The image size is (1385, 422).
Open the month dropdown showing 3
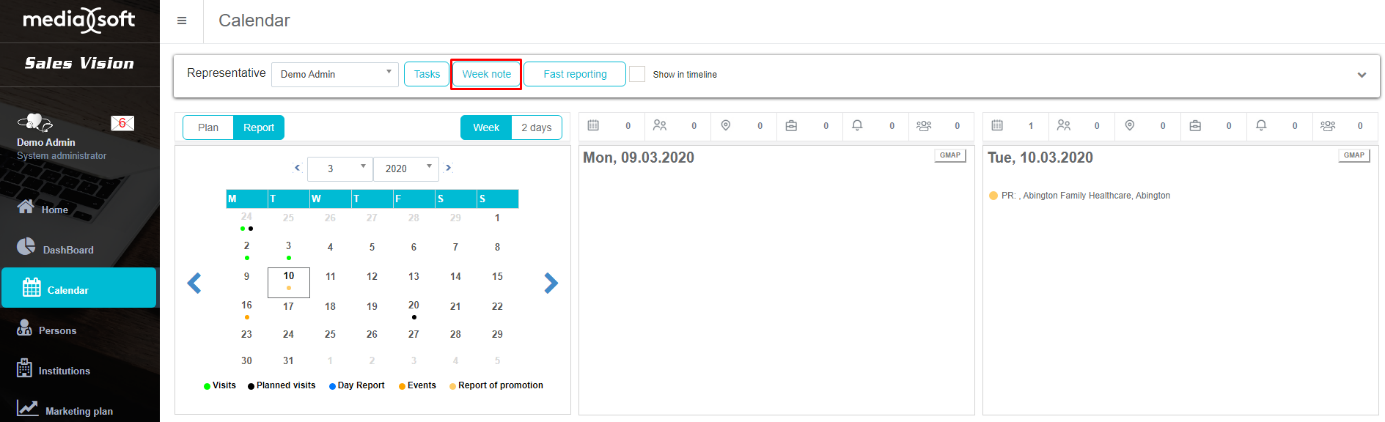coord(339,169)
